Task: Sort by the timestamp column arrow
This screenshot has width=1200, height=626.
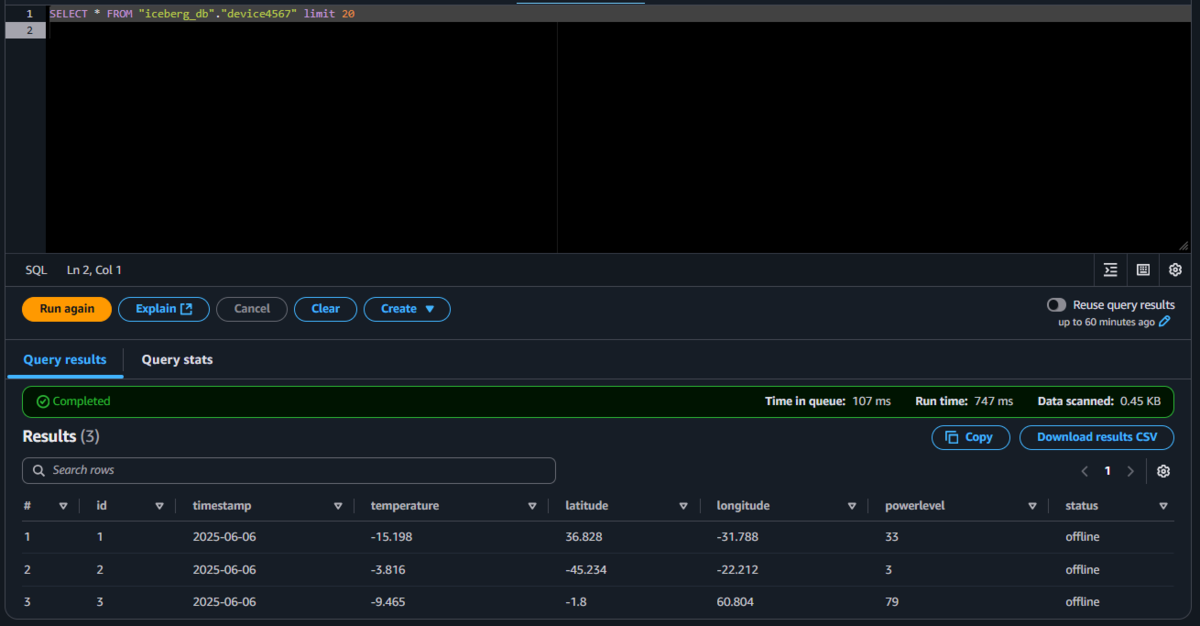Action: click(x=338, y=506)
